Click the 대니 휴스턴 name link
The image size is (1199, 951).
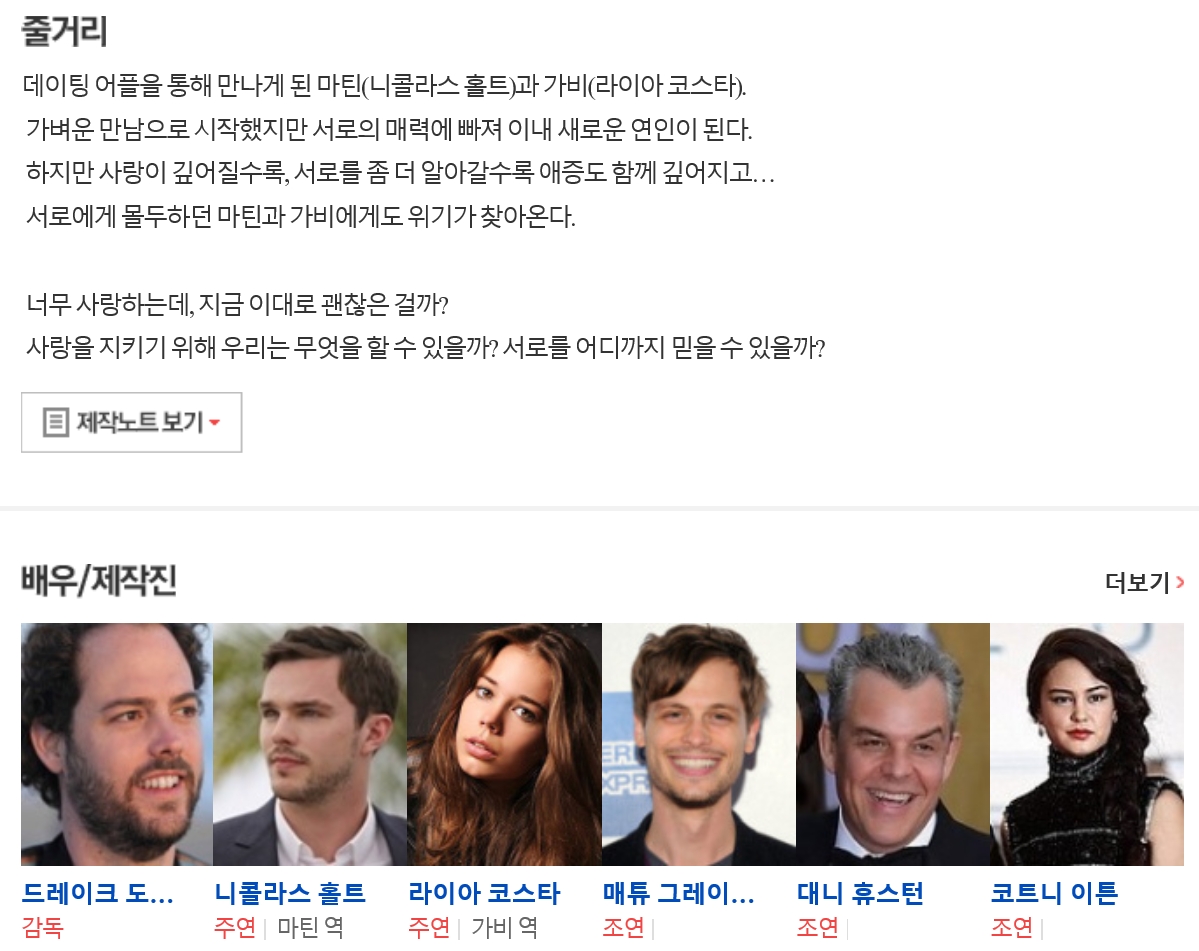click(860, 893)
